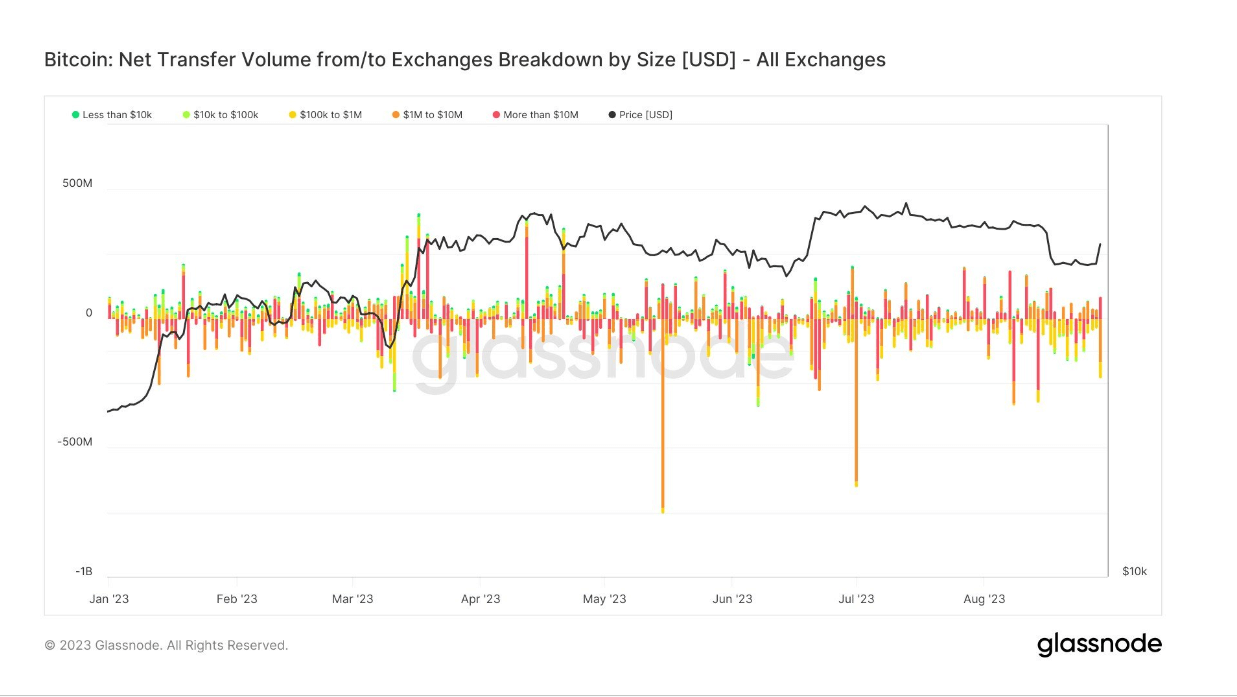Select the Jan '23 x-axis label

click(x=109, y=599)
